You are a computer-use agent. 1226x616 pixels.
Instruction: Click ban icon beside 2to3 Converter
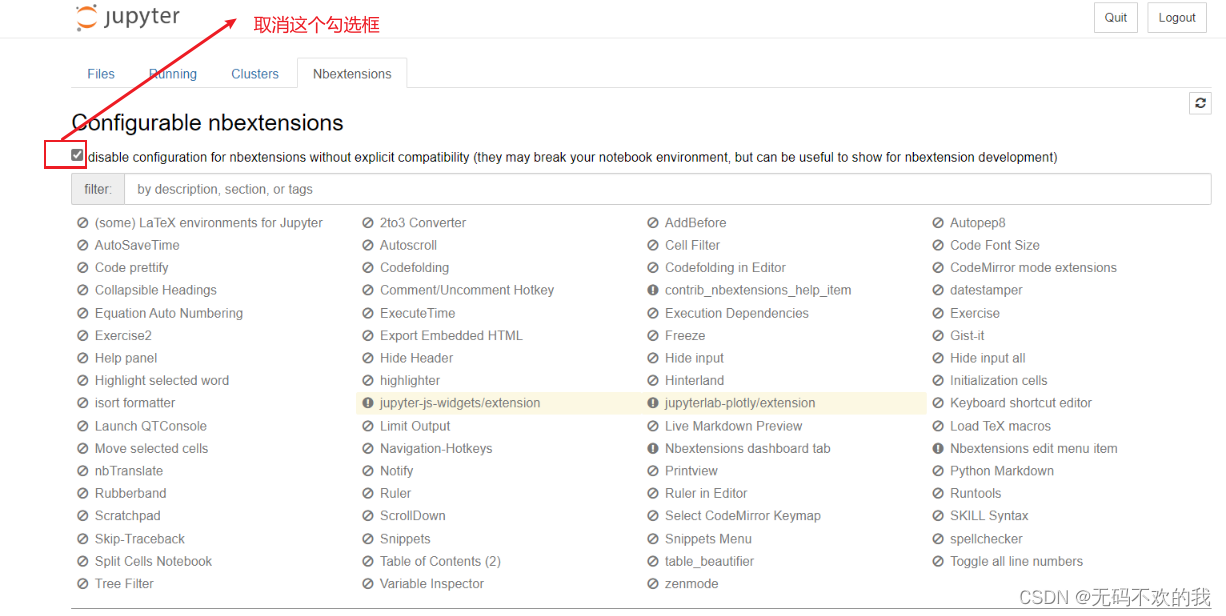click(368, 223)
